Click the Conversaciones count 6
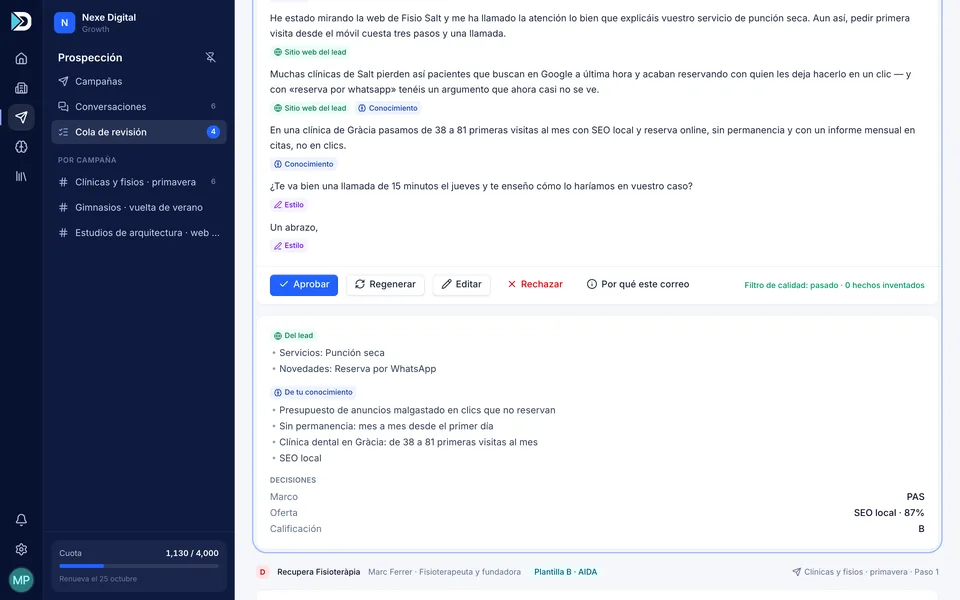Viewport: 960px width, 600px height. tap(213, 107)
